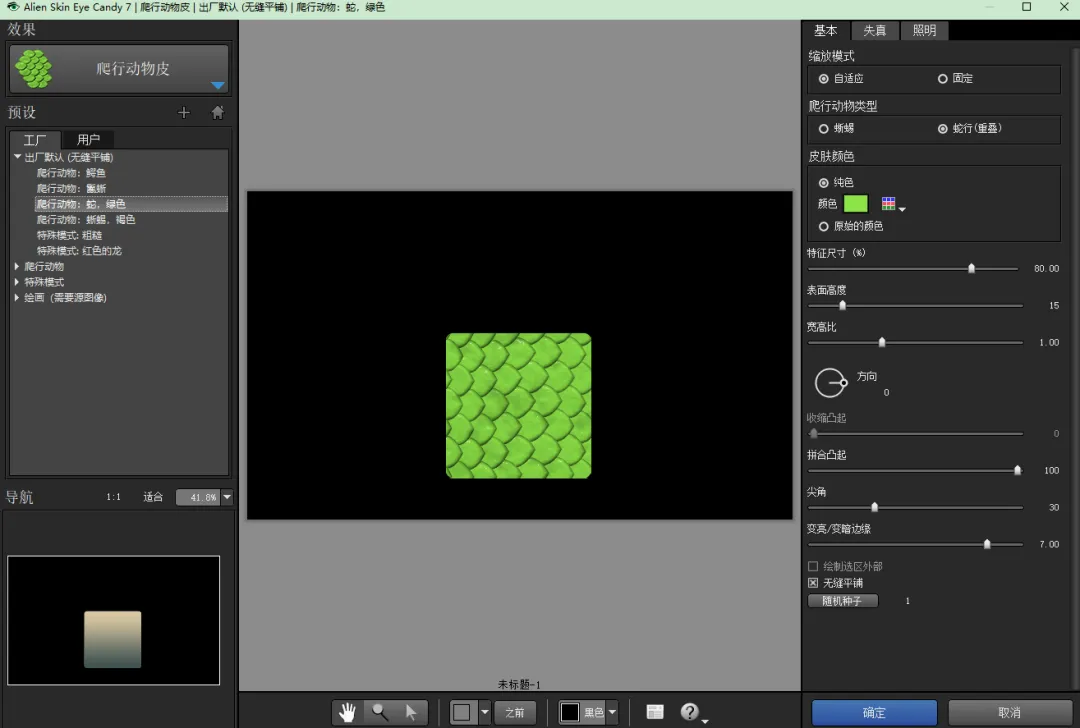The height and width of the screenshot is (728, 1080).
Task: Open the preview split view dropdown arrow
Action: [485, 712]
